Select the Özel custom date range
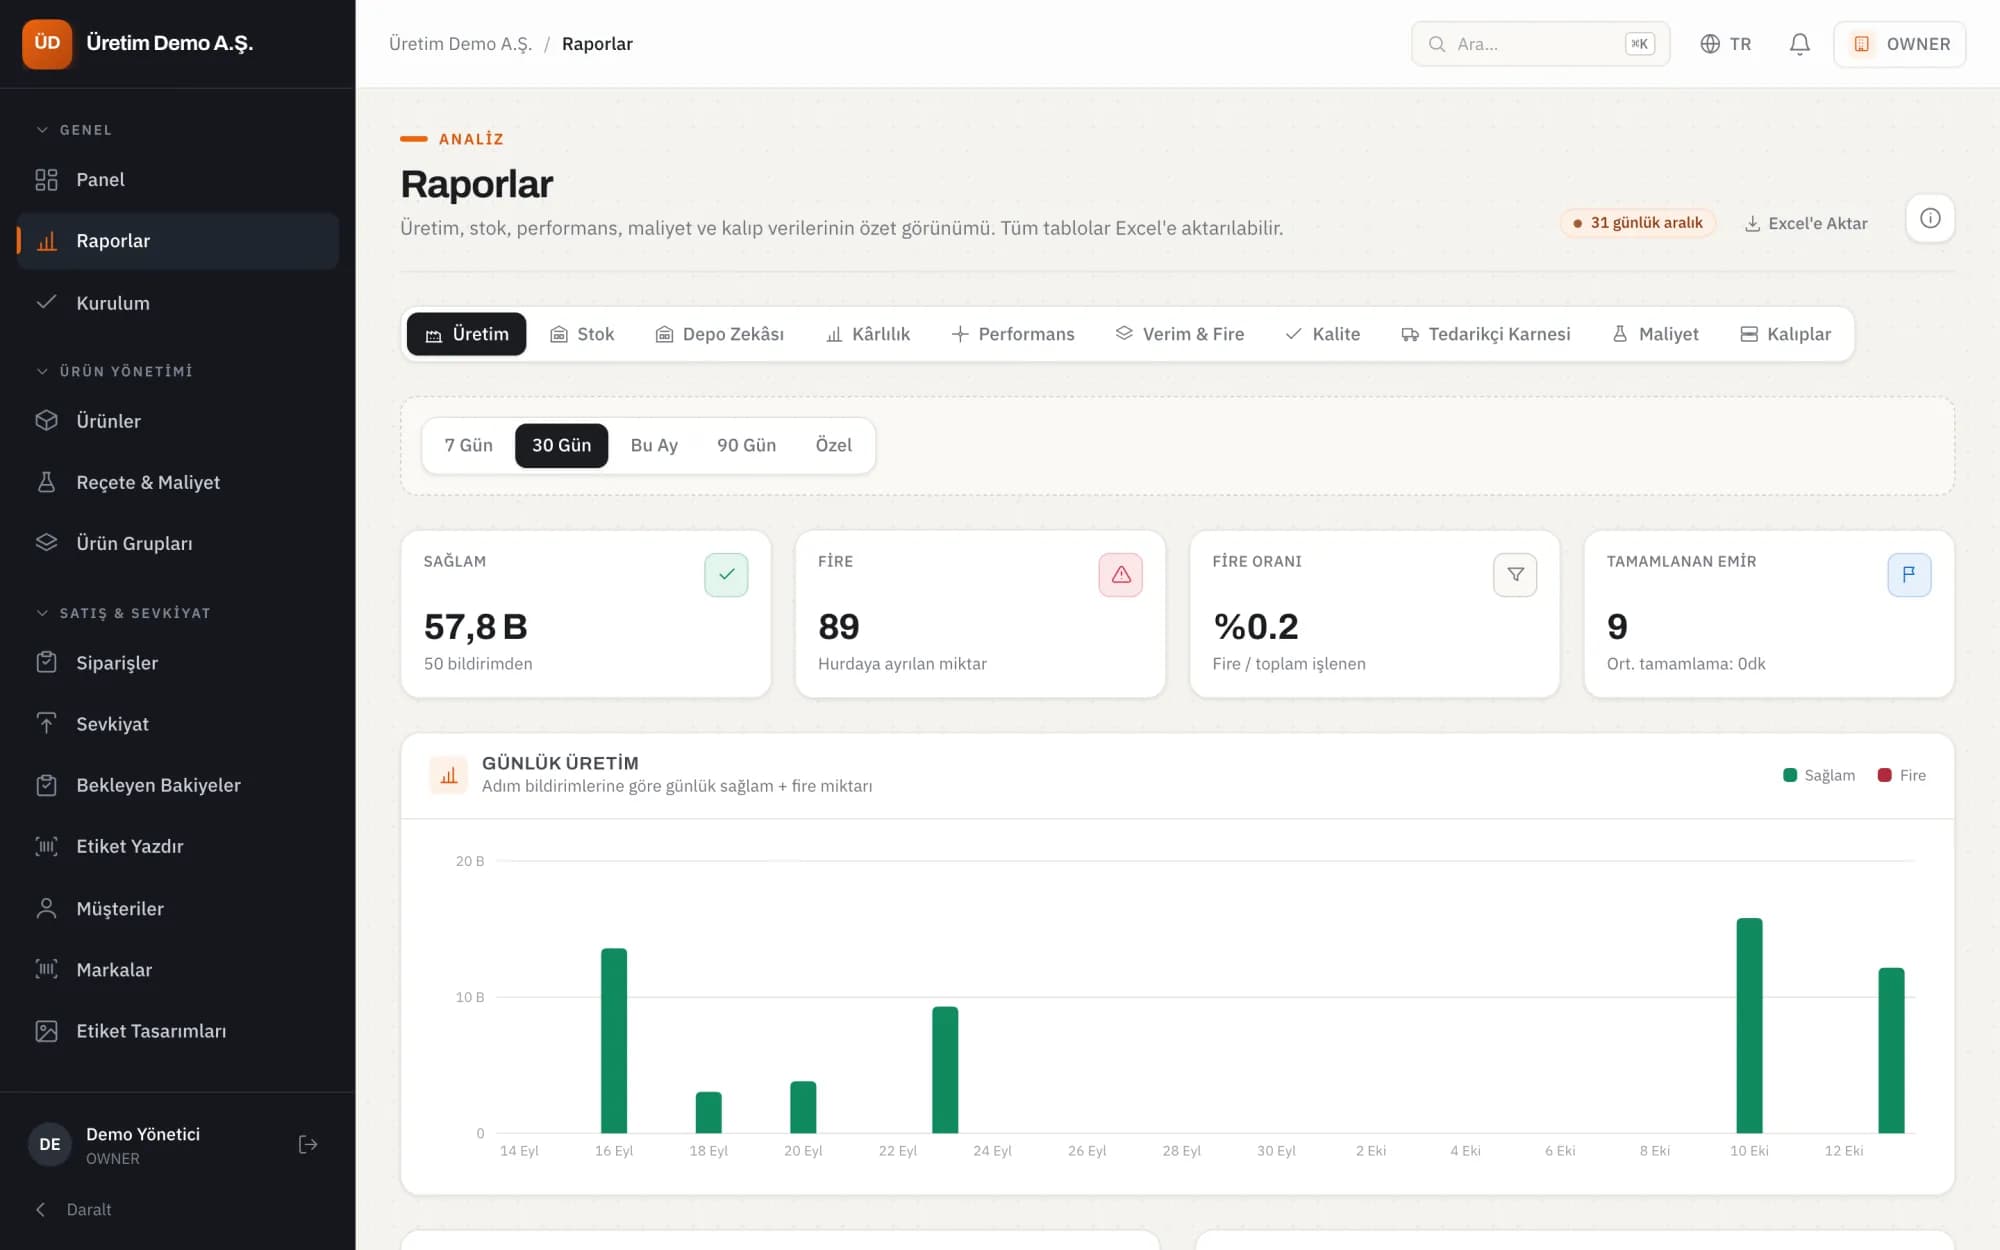 pyautogui.click(x=833, y=445)
